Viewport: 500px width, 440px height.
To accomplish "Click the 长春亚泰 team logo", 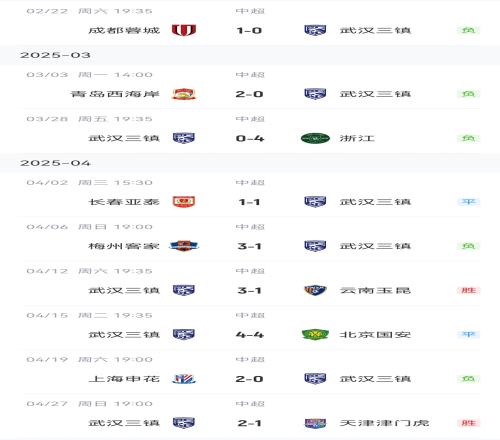I will (184, 202).
